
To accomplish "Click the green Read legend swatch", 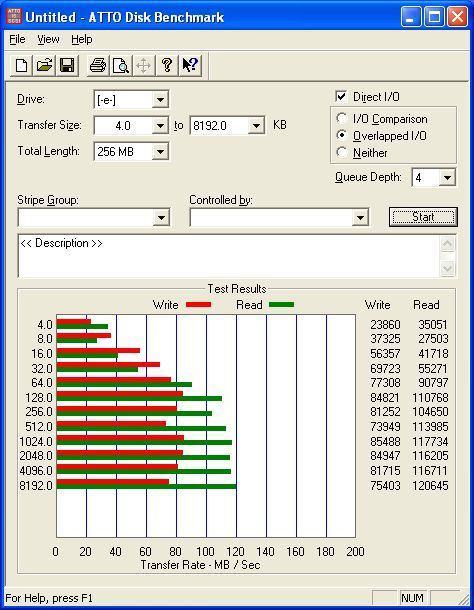I will 281,305.
